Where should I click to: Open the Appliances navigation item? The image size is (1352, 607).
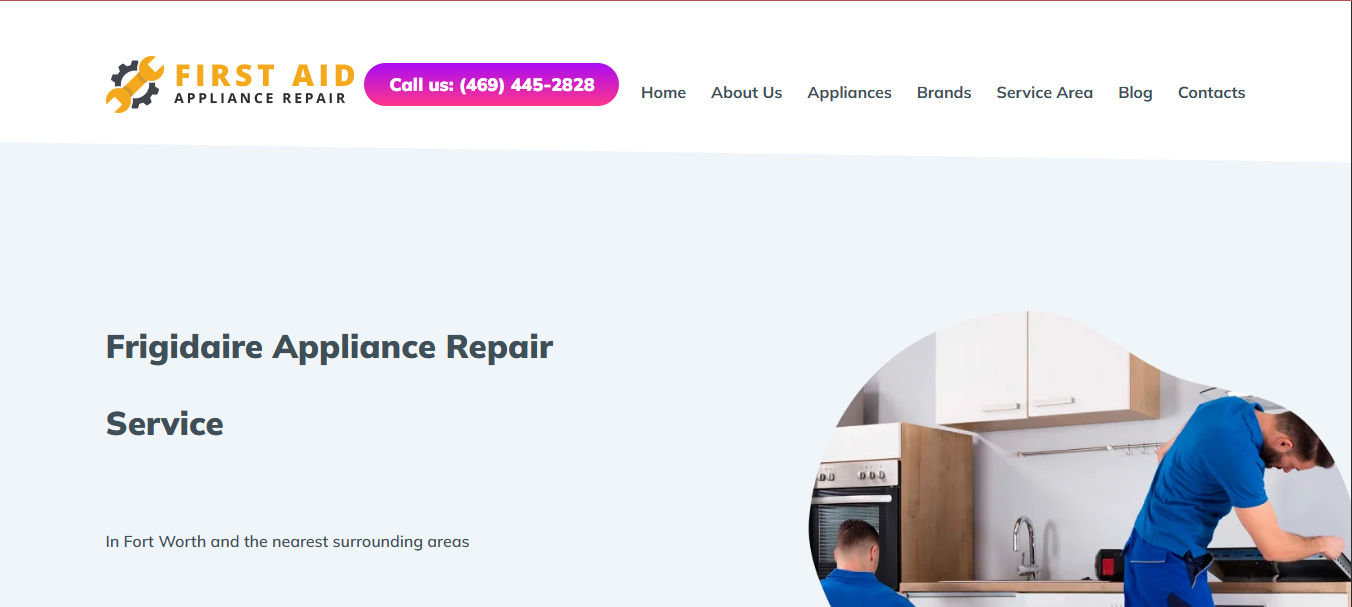click(x=849, y=92)
